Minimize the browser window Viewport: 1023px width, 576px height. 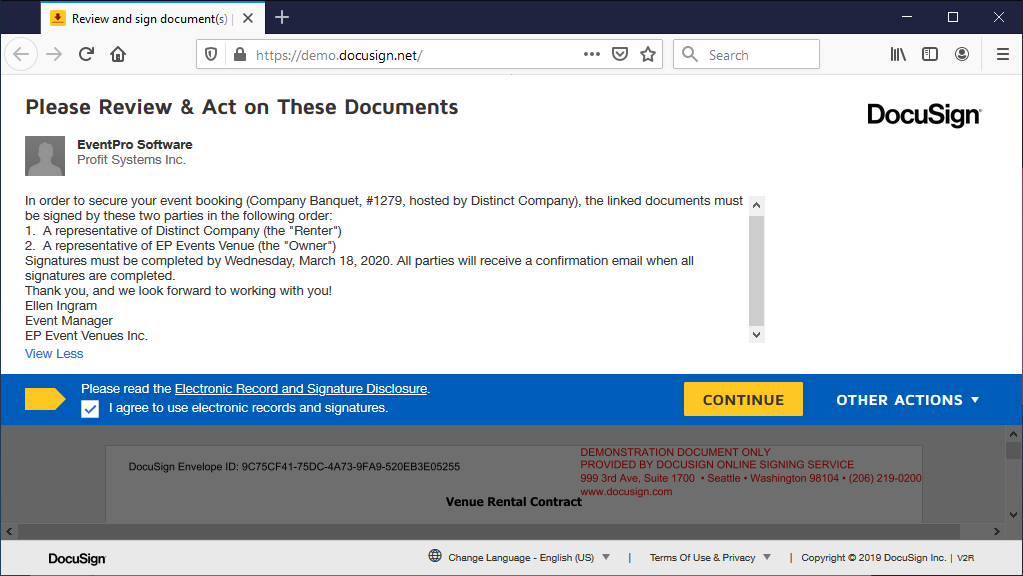tap(907, 17)
